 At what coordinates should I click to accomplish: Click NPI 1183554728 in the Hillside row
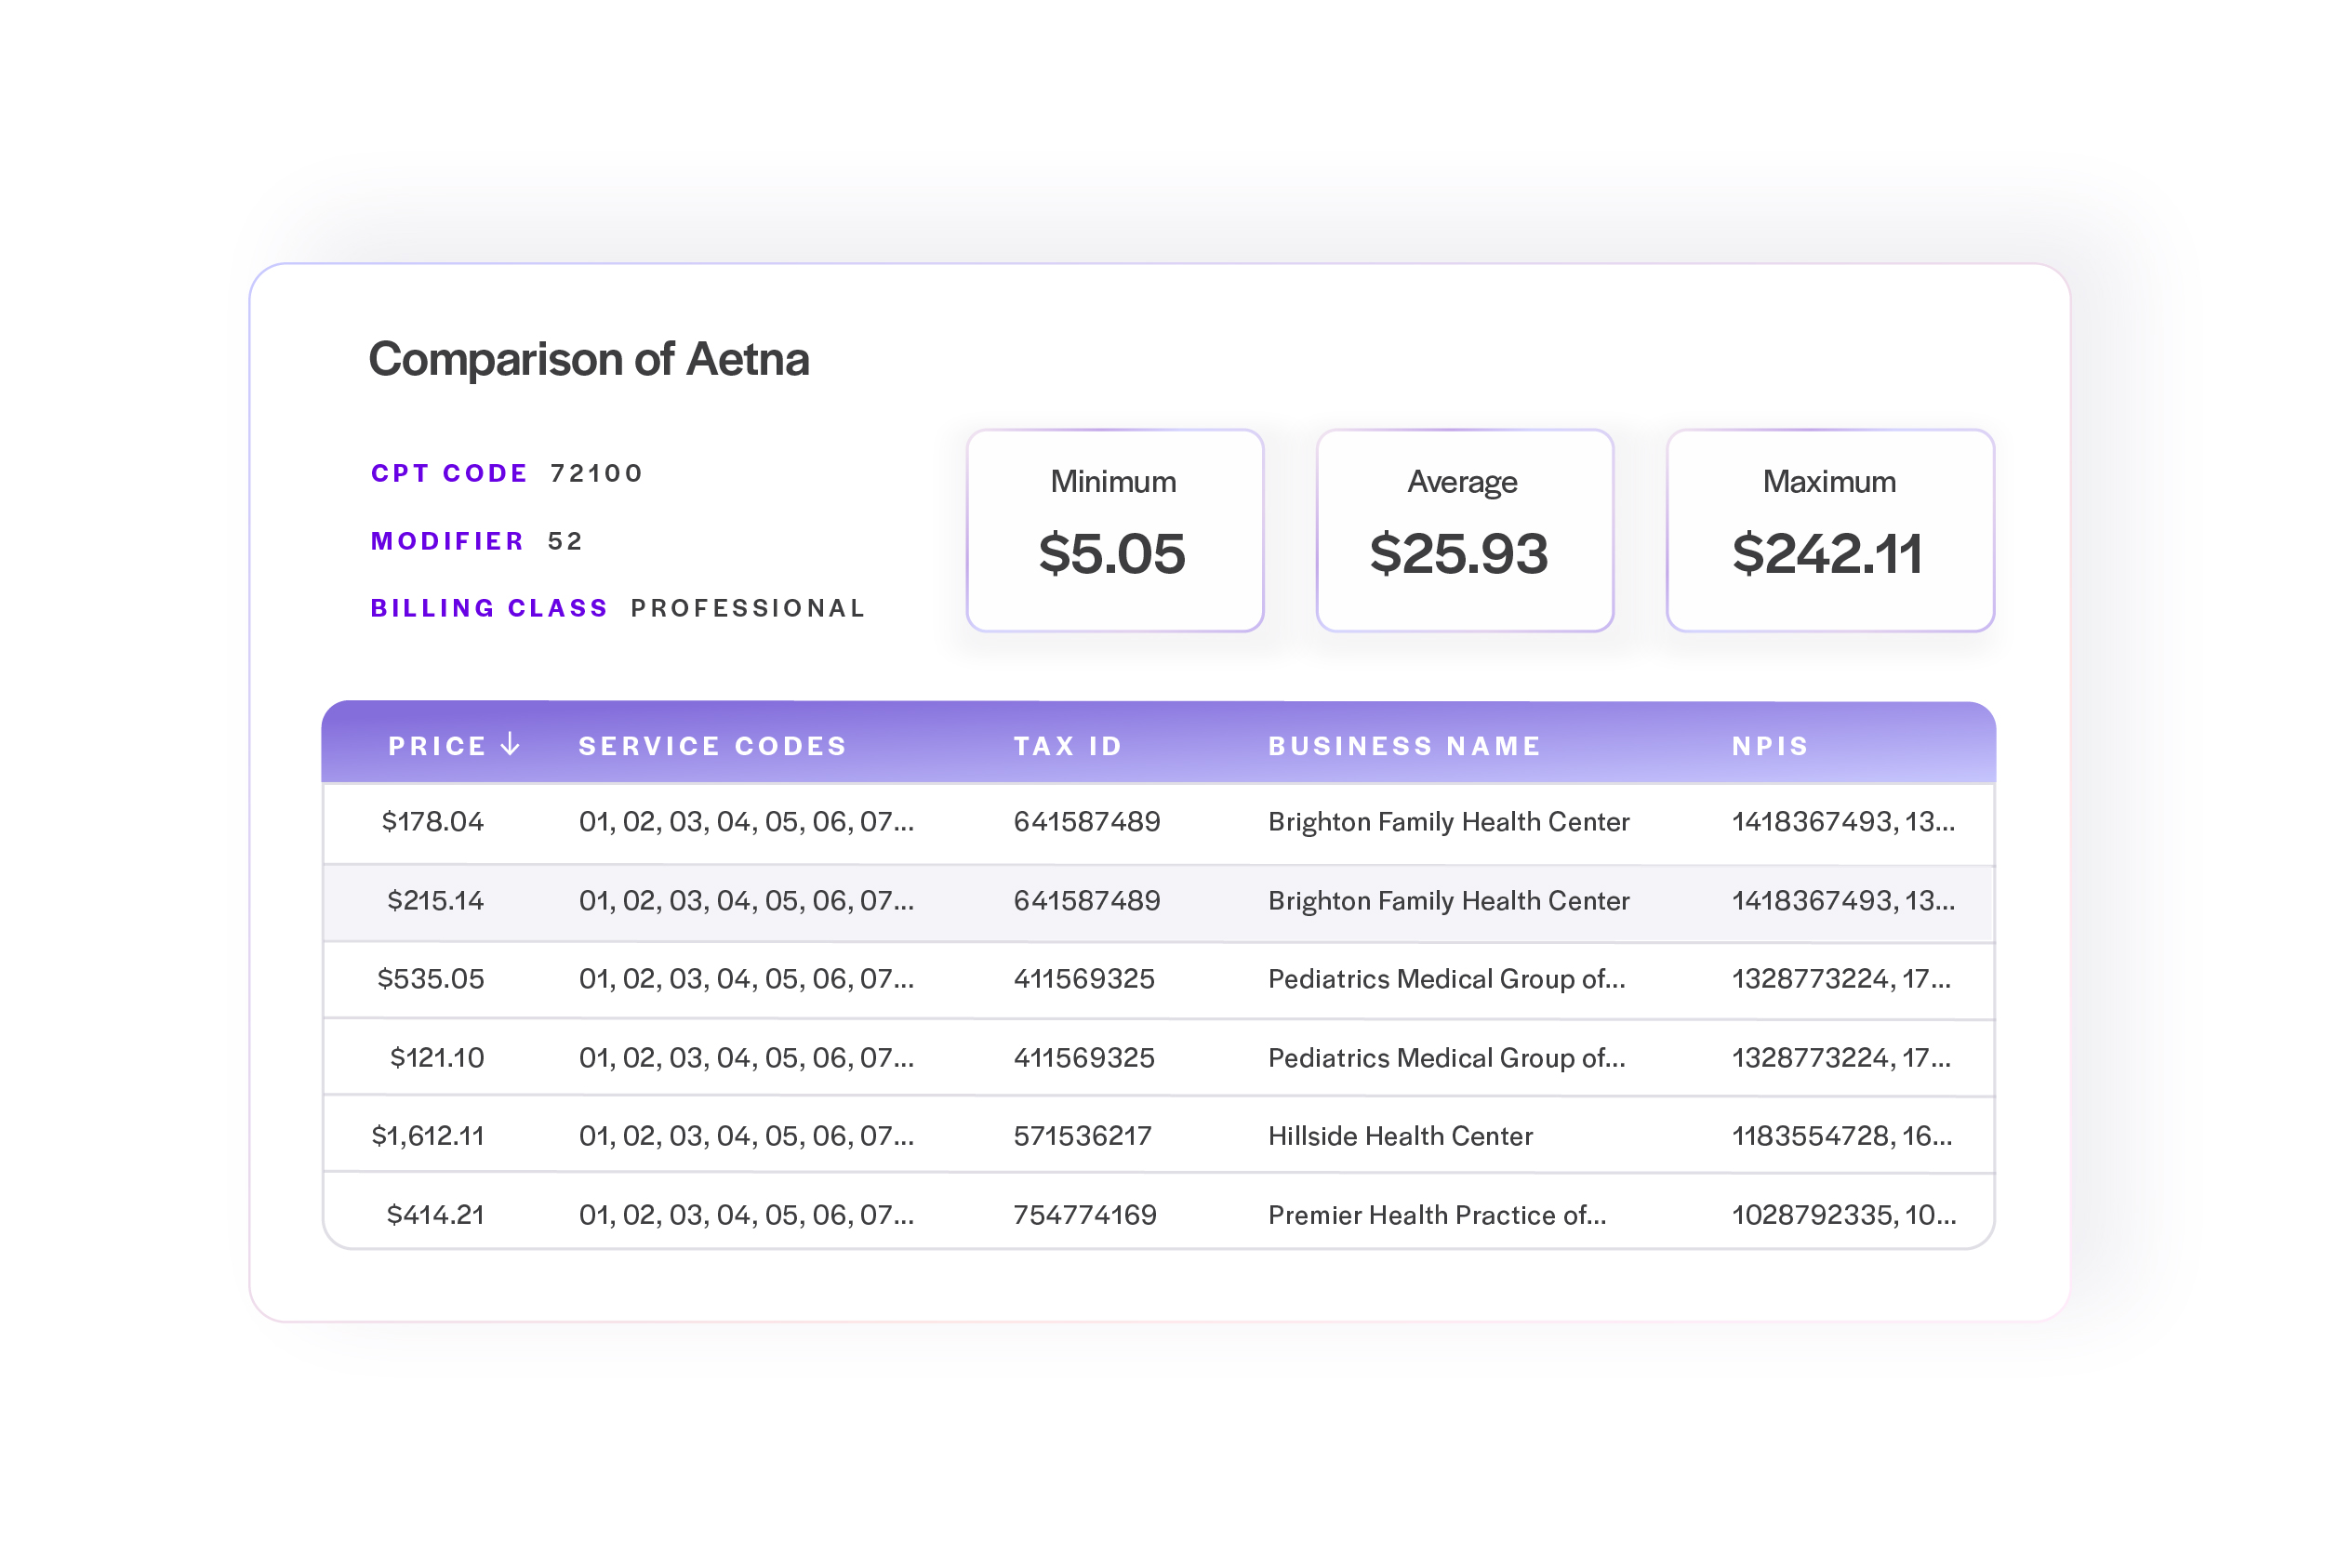click(x=1841, y=1136)
